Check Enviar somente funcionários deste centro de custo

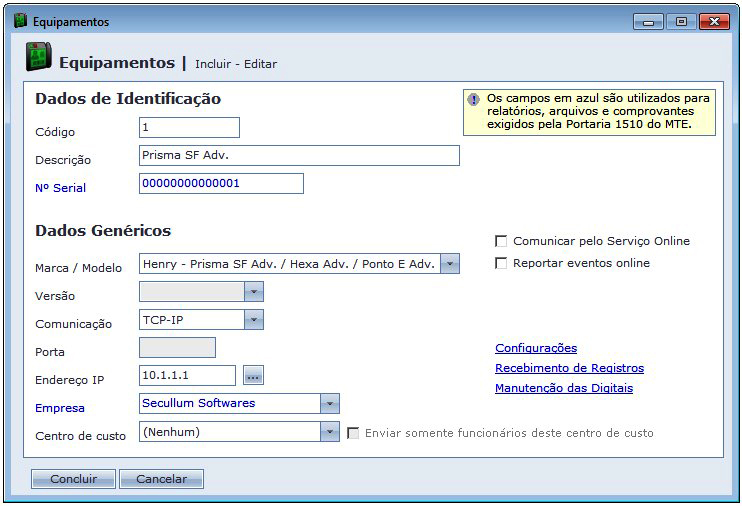click(x=353, y=433)
